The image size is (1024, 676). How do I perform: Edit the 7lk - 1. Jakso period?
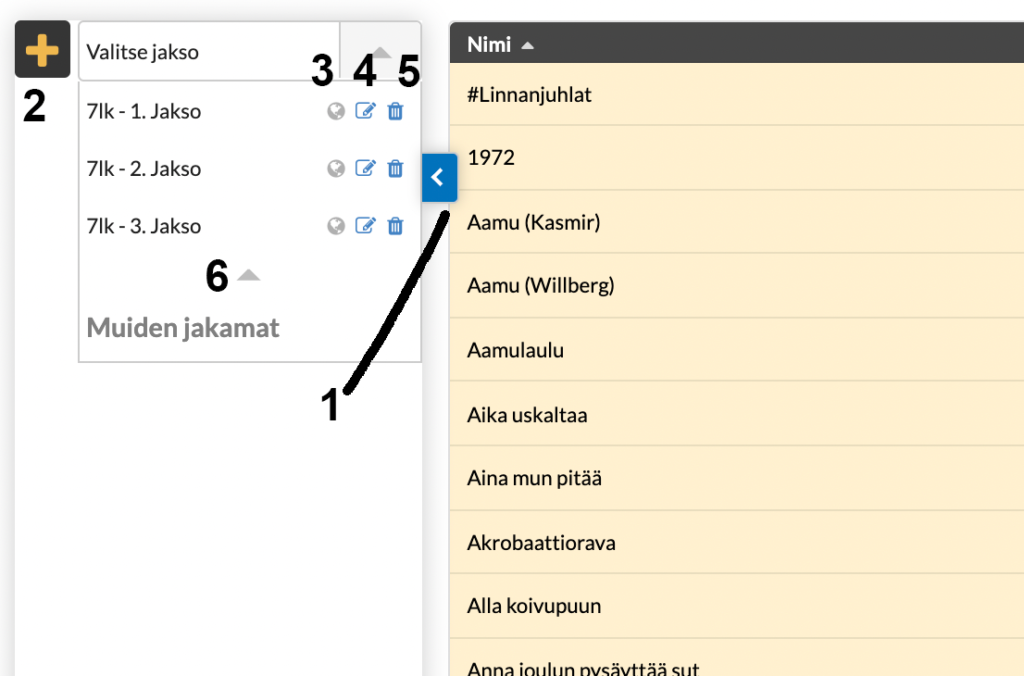(x=365, y=112)
